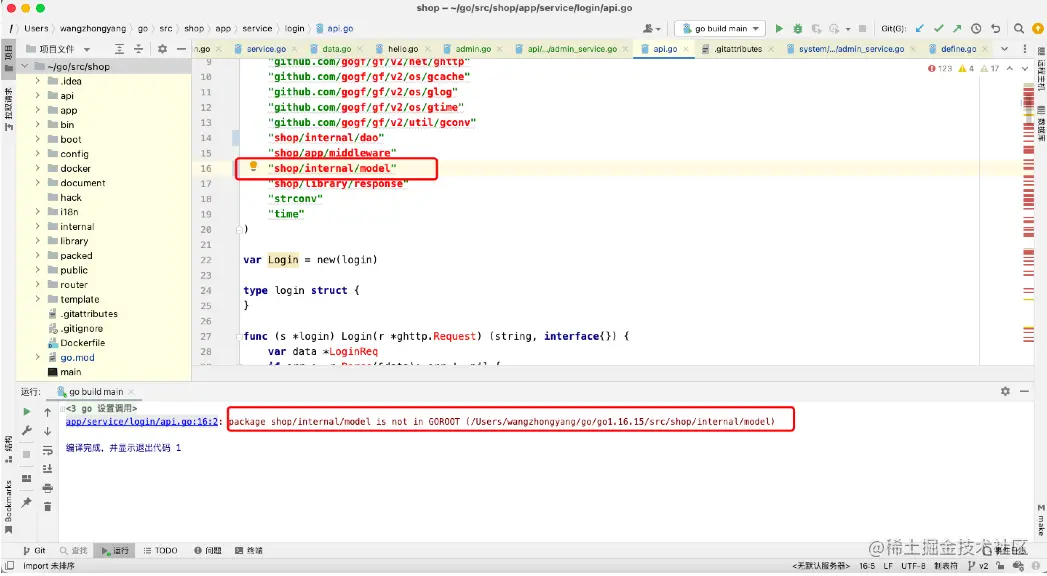Screen dimensions: 1047x576
Task: Rerun build in the Run panel
Action: coord(27,412)
